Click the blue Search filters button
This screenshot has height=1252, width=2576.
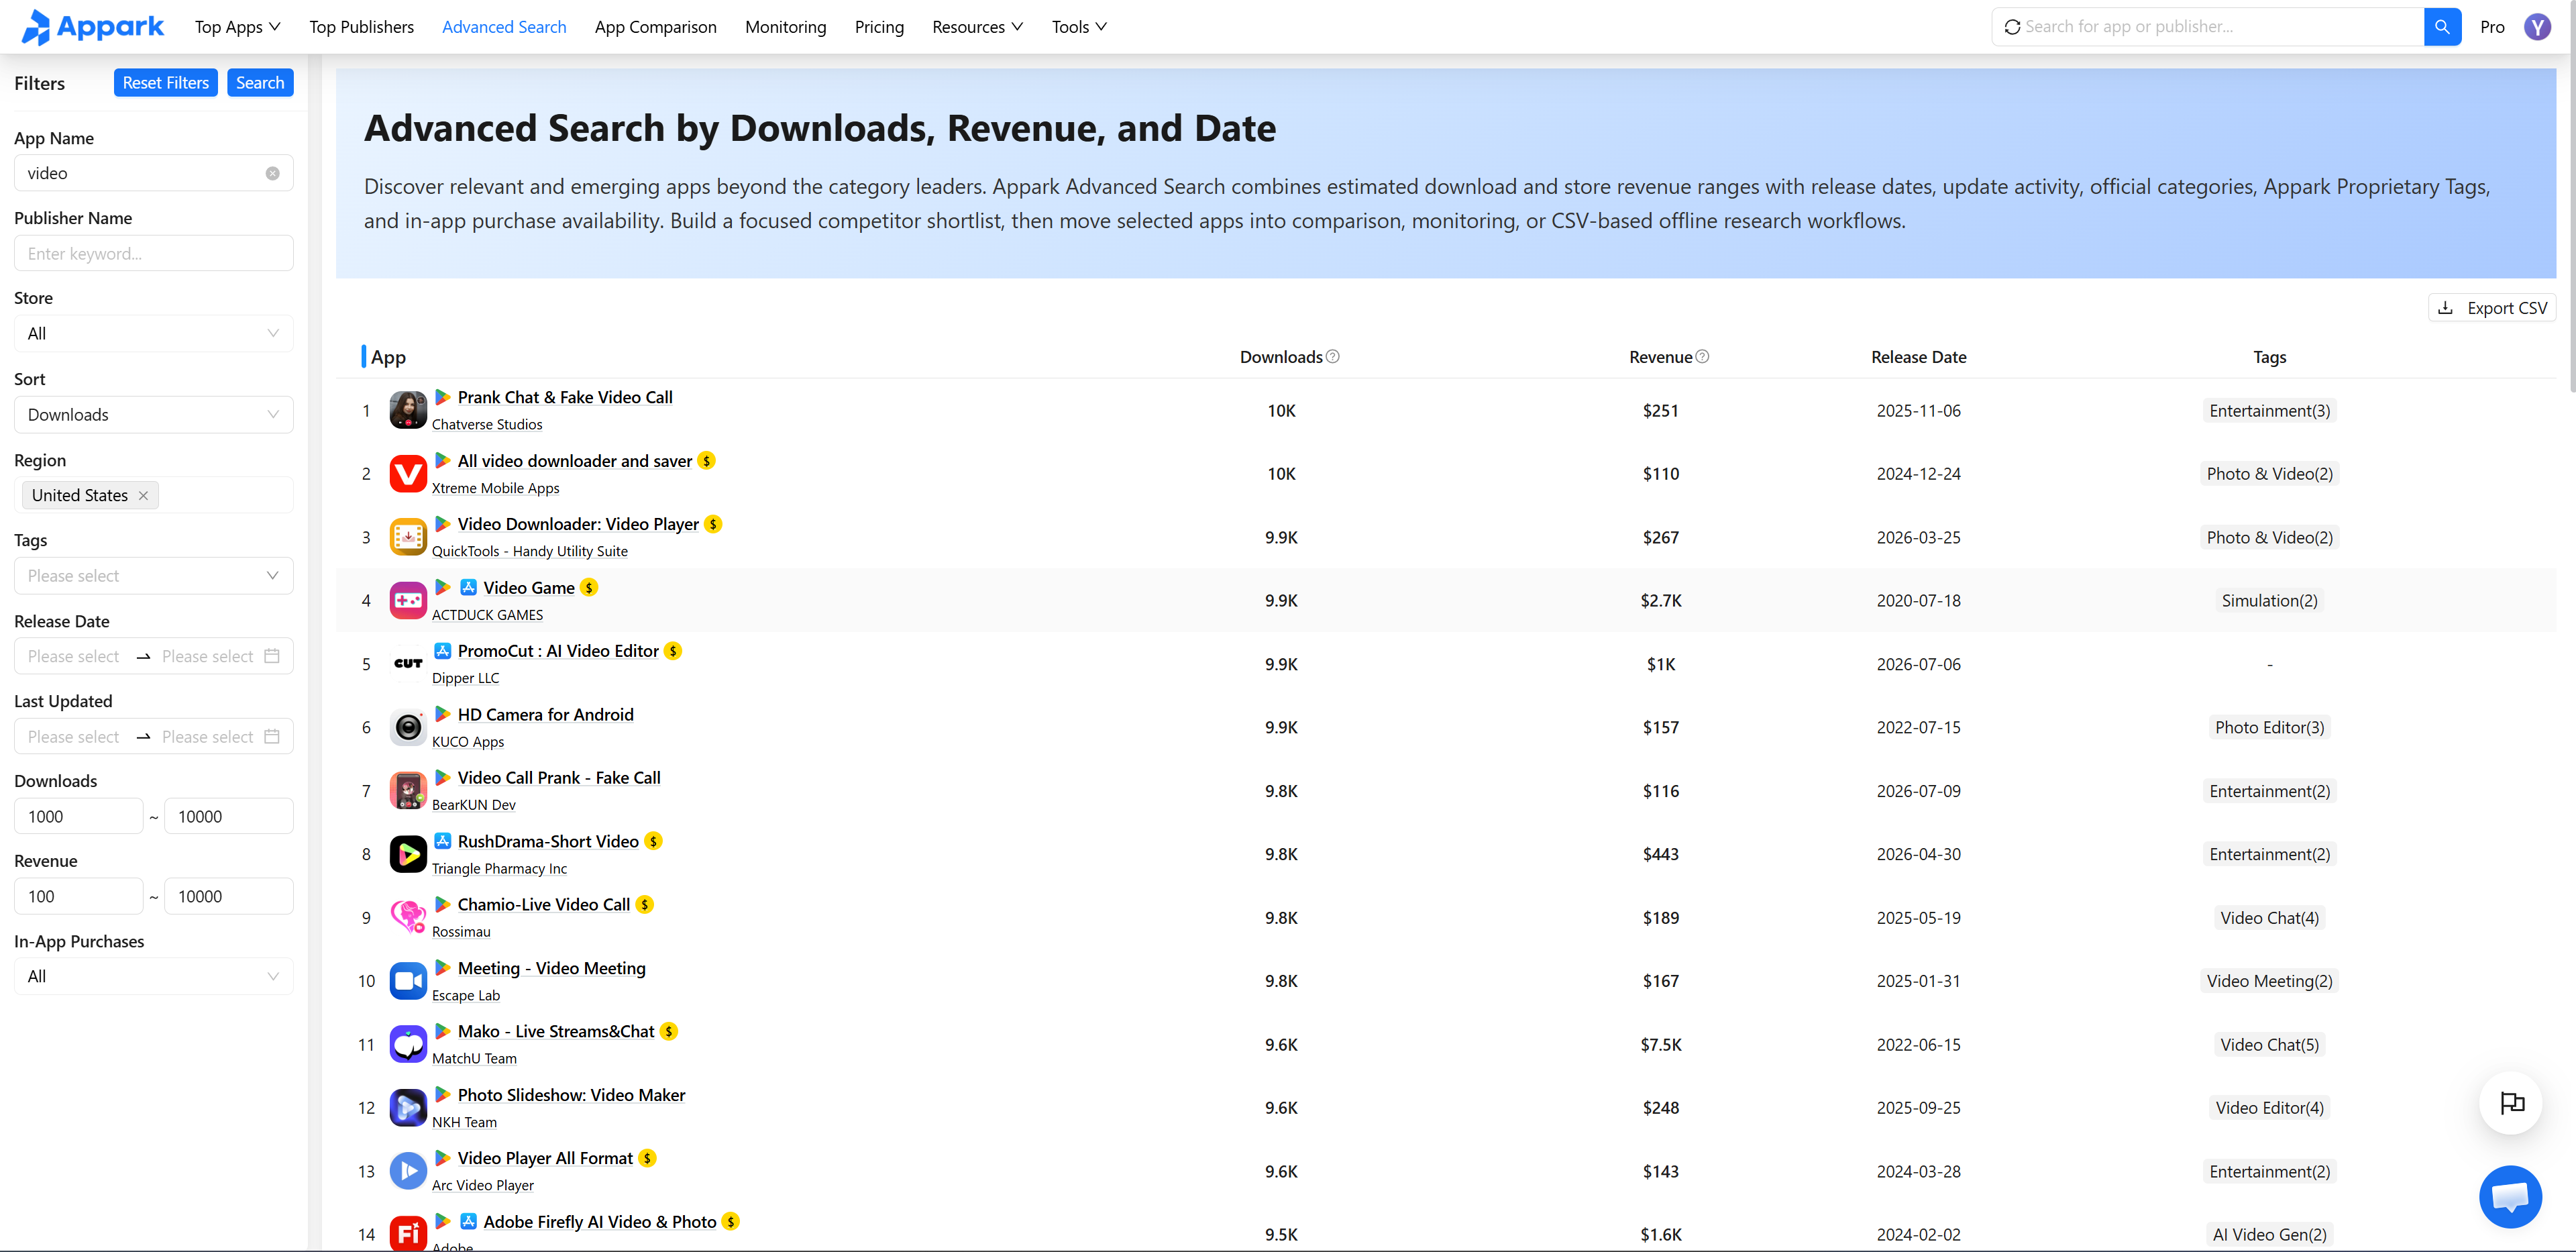pos(260,83)
